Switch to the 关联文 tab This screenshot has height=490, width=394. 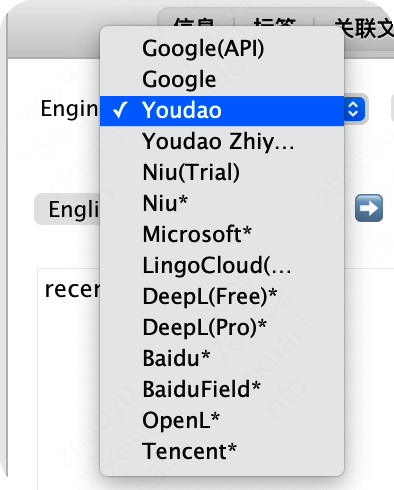(x=363, y=27)
